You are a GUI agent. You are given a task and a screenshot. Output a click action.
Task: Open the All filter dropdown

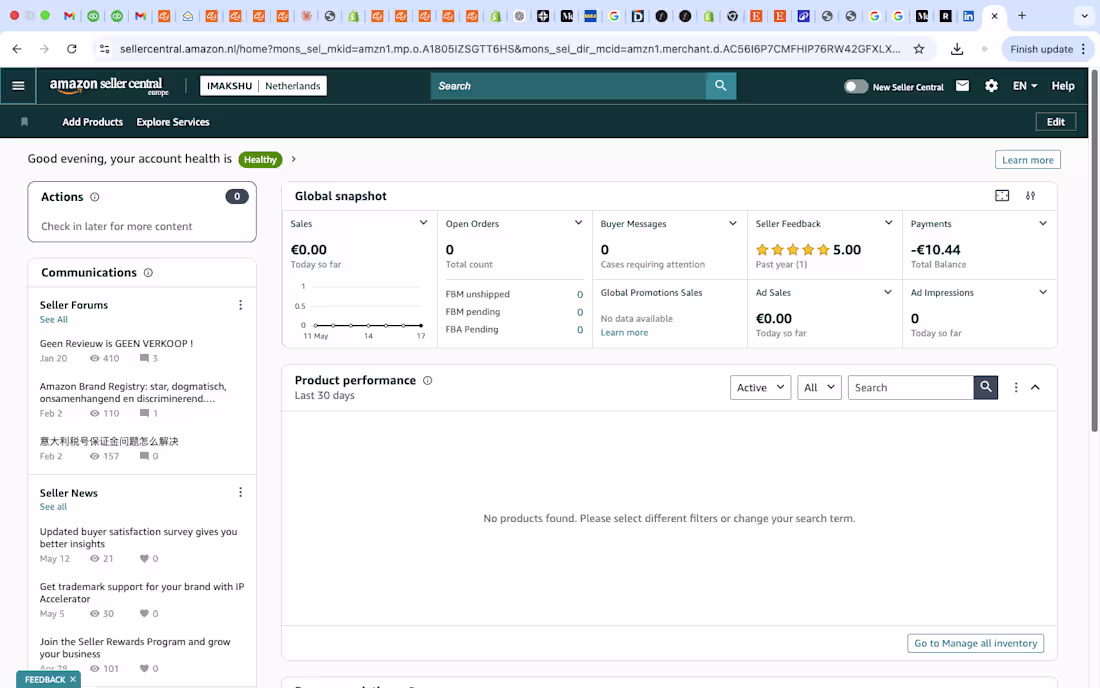tap(819, 387)
